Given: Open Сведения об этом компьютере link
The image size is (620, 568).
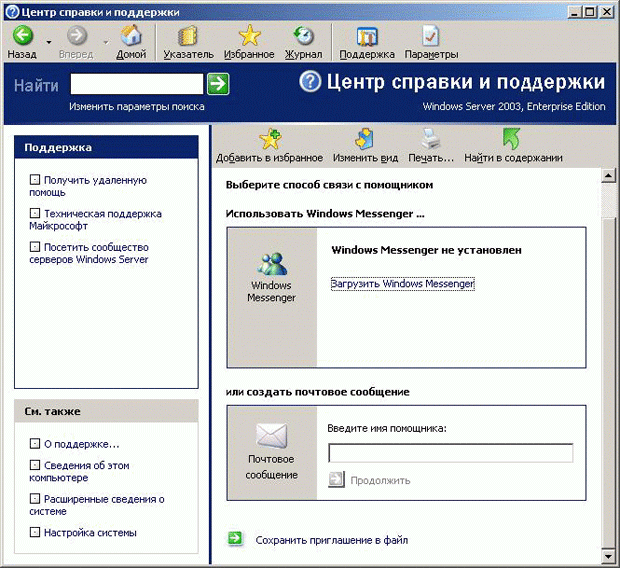Looking at the screenshot, I should [79, 471].
